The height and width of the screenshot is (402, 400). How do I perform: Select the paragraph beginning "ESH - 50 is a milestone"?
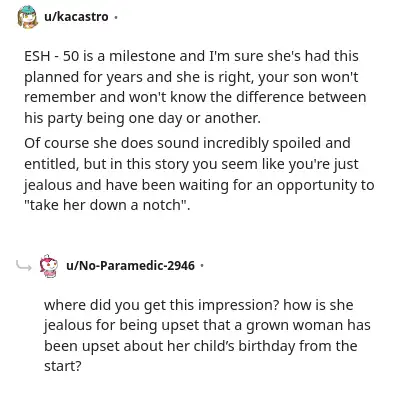[195, 87]
